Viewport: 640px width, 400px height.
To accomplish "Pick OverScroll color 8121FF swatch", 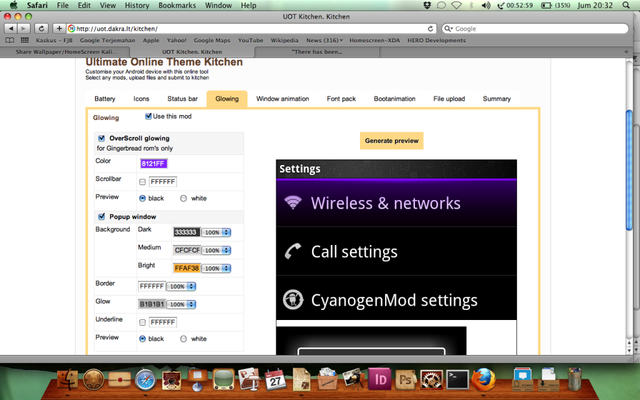I will point(154,164).
